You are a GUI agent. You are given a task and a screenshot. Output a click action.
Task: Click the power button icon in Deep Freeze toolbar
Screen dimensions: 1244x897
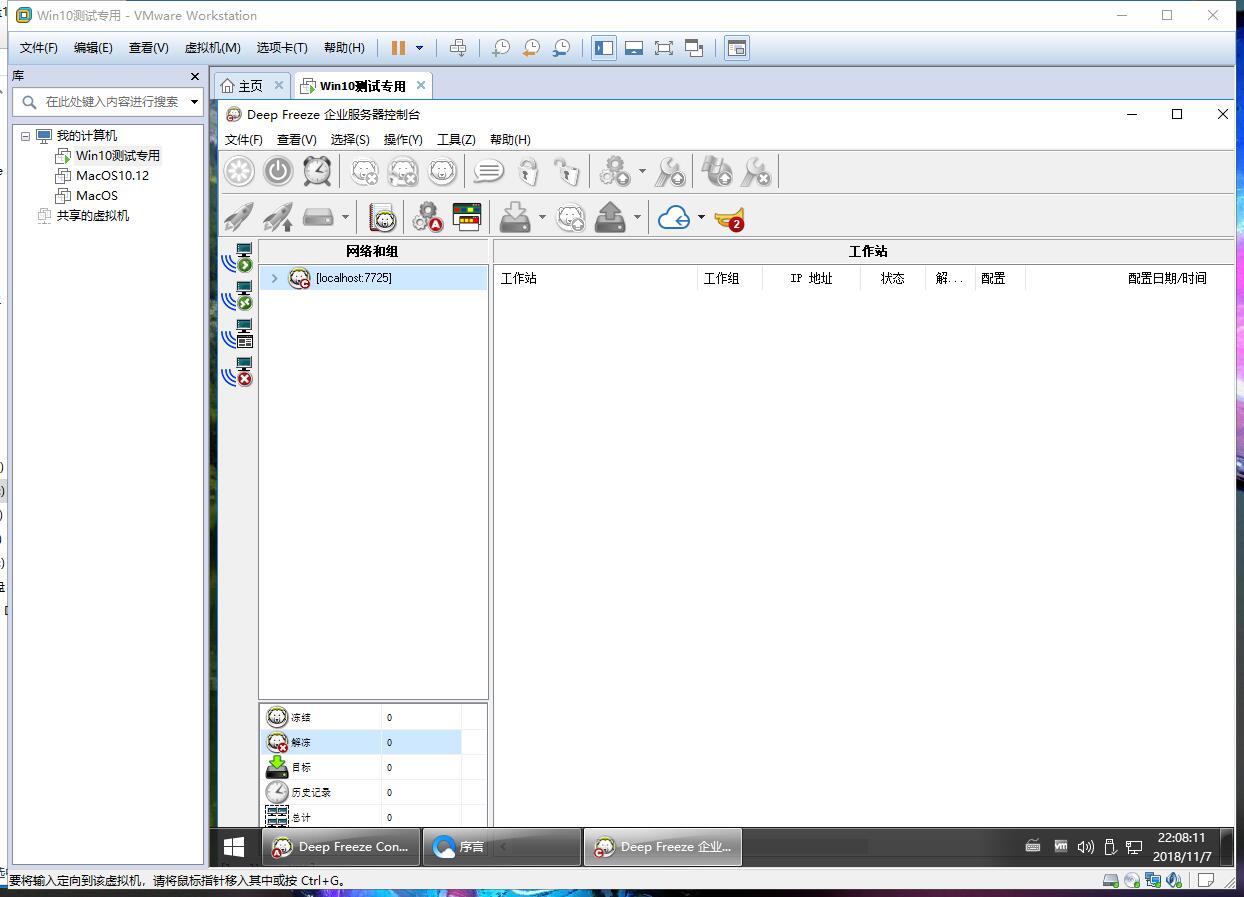tap(278, 172)
